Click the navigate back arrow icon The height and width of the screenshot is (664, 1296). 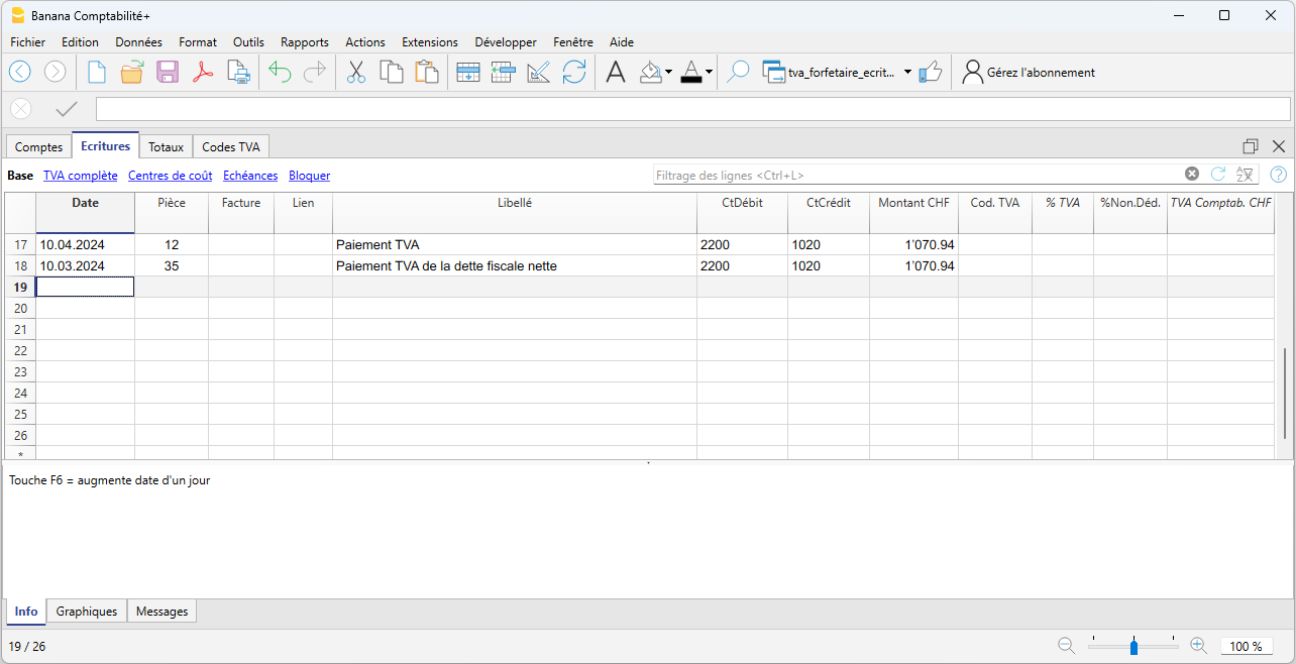[x=20, y=72]
